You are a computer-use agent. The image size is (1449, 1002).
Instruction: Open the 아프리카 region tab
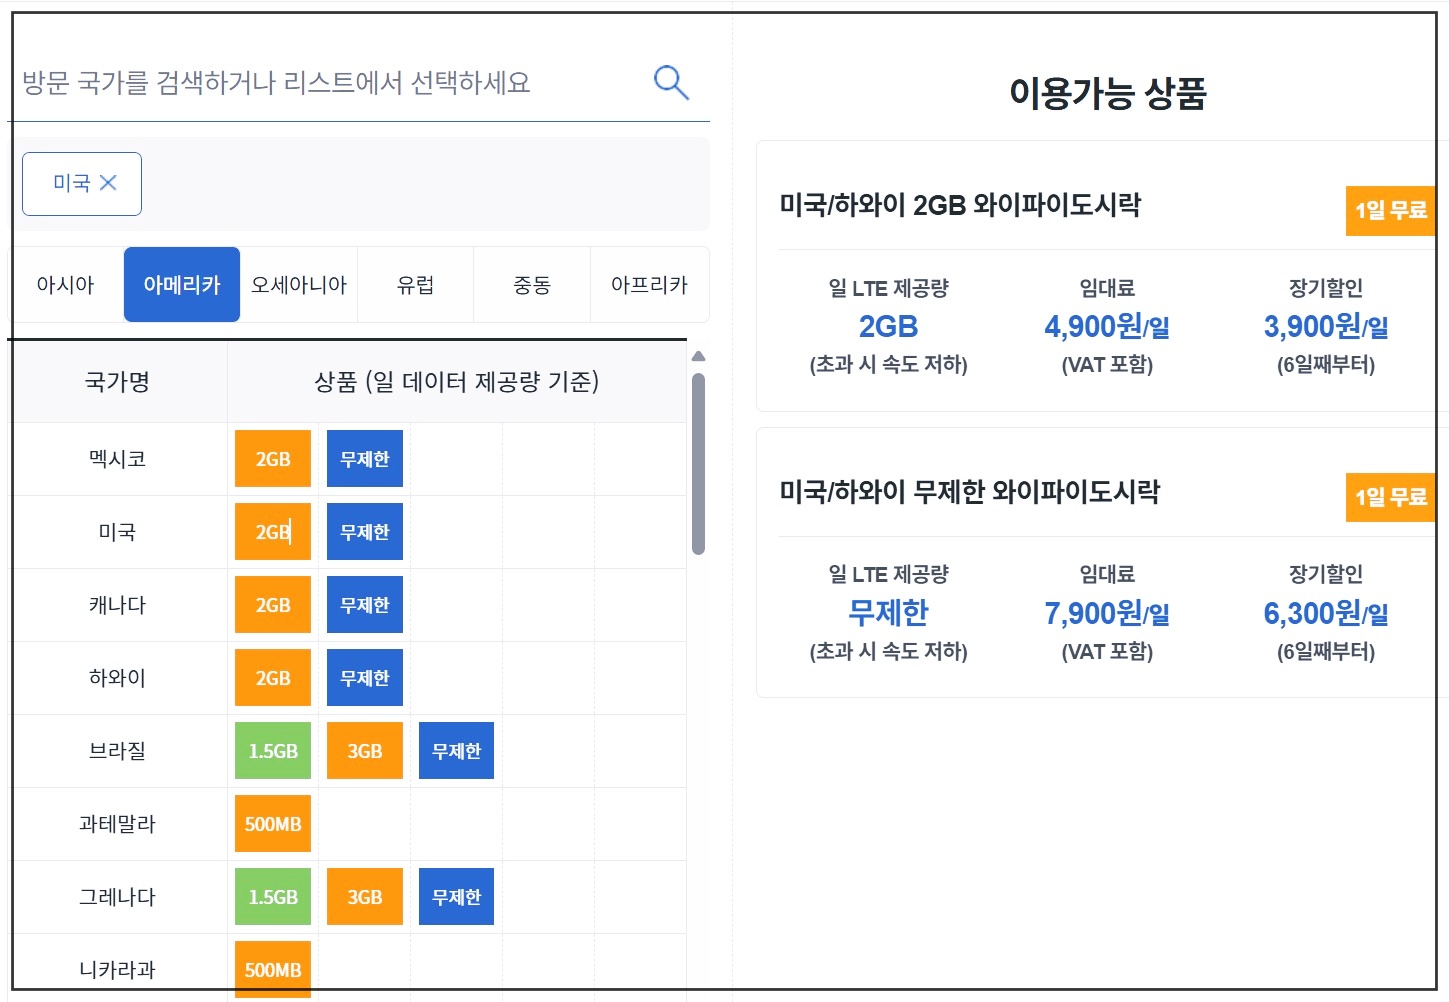(650, 284)
